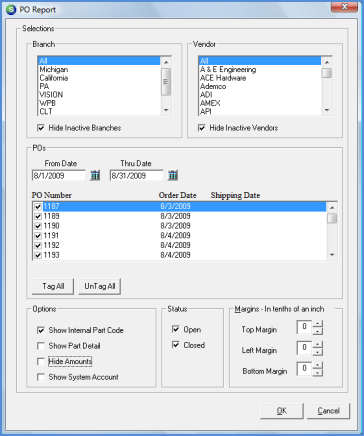Select PA in the Branch list
This screenshot has height=436, width=364.
tap(99, 86)
